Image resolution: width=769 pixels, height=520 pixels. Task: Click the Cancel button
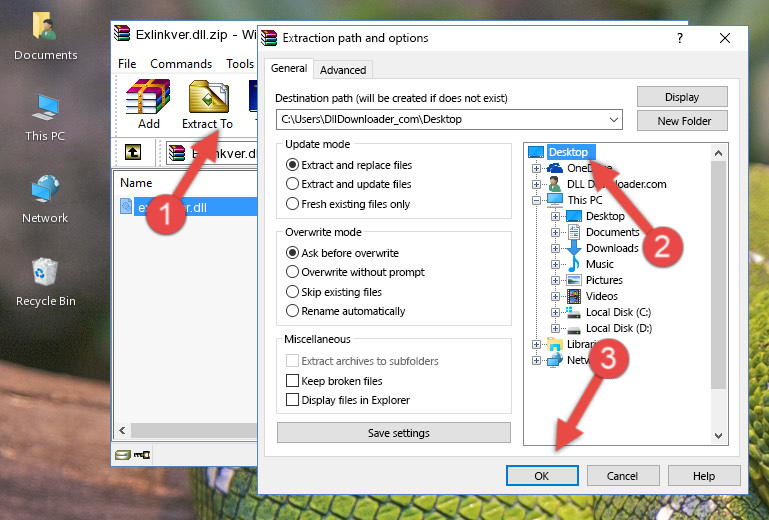[x=622, y=476]
